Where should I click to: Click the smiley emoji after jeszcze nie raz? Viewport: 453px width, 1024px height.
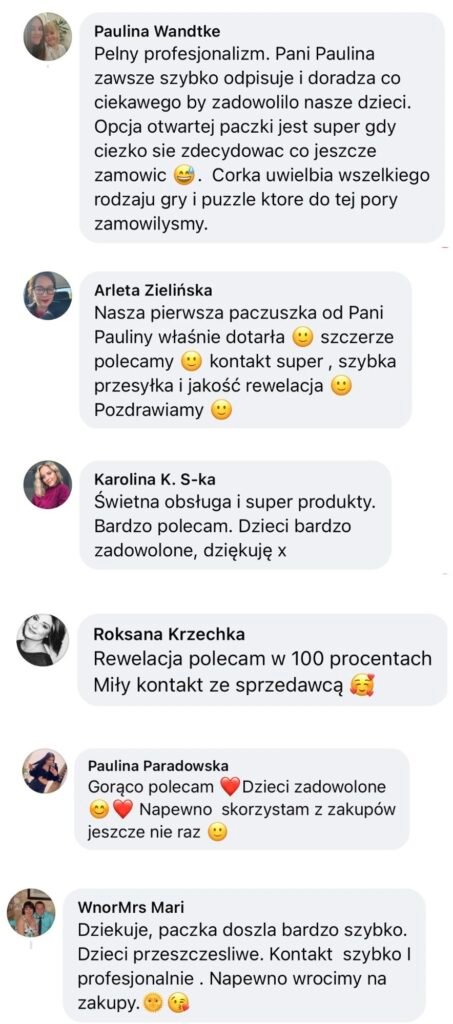pos(217,833)
